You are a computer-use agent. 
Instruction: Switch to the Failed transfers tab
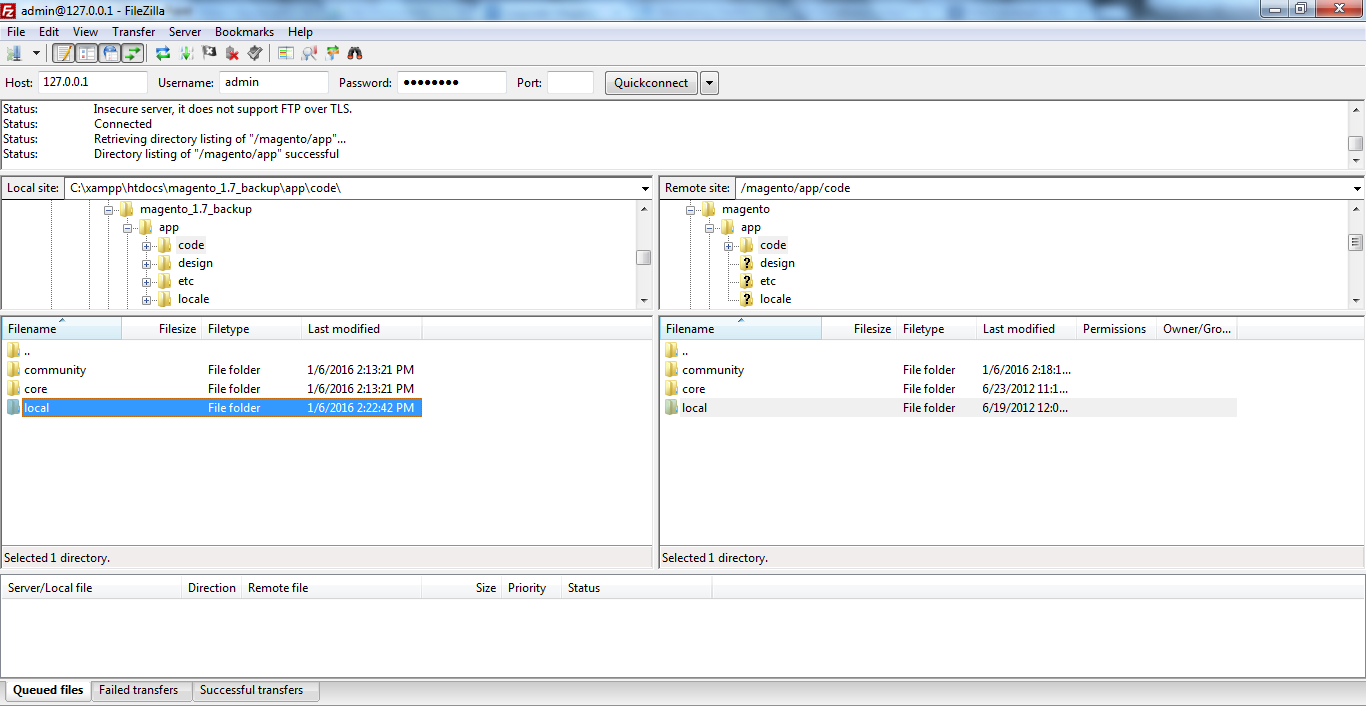point(139,690)
